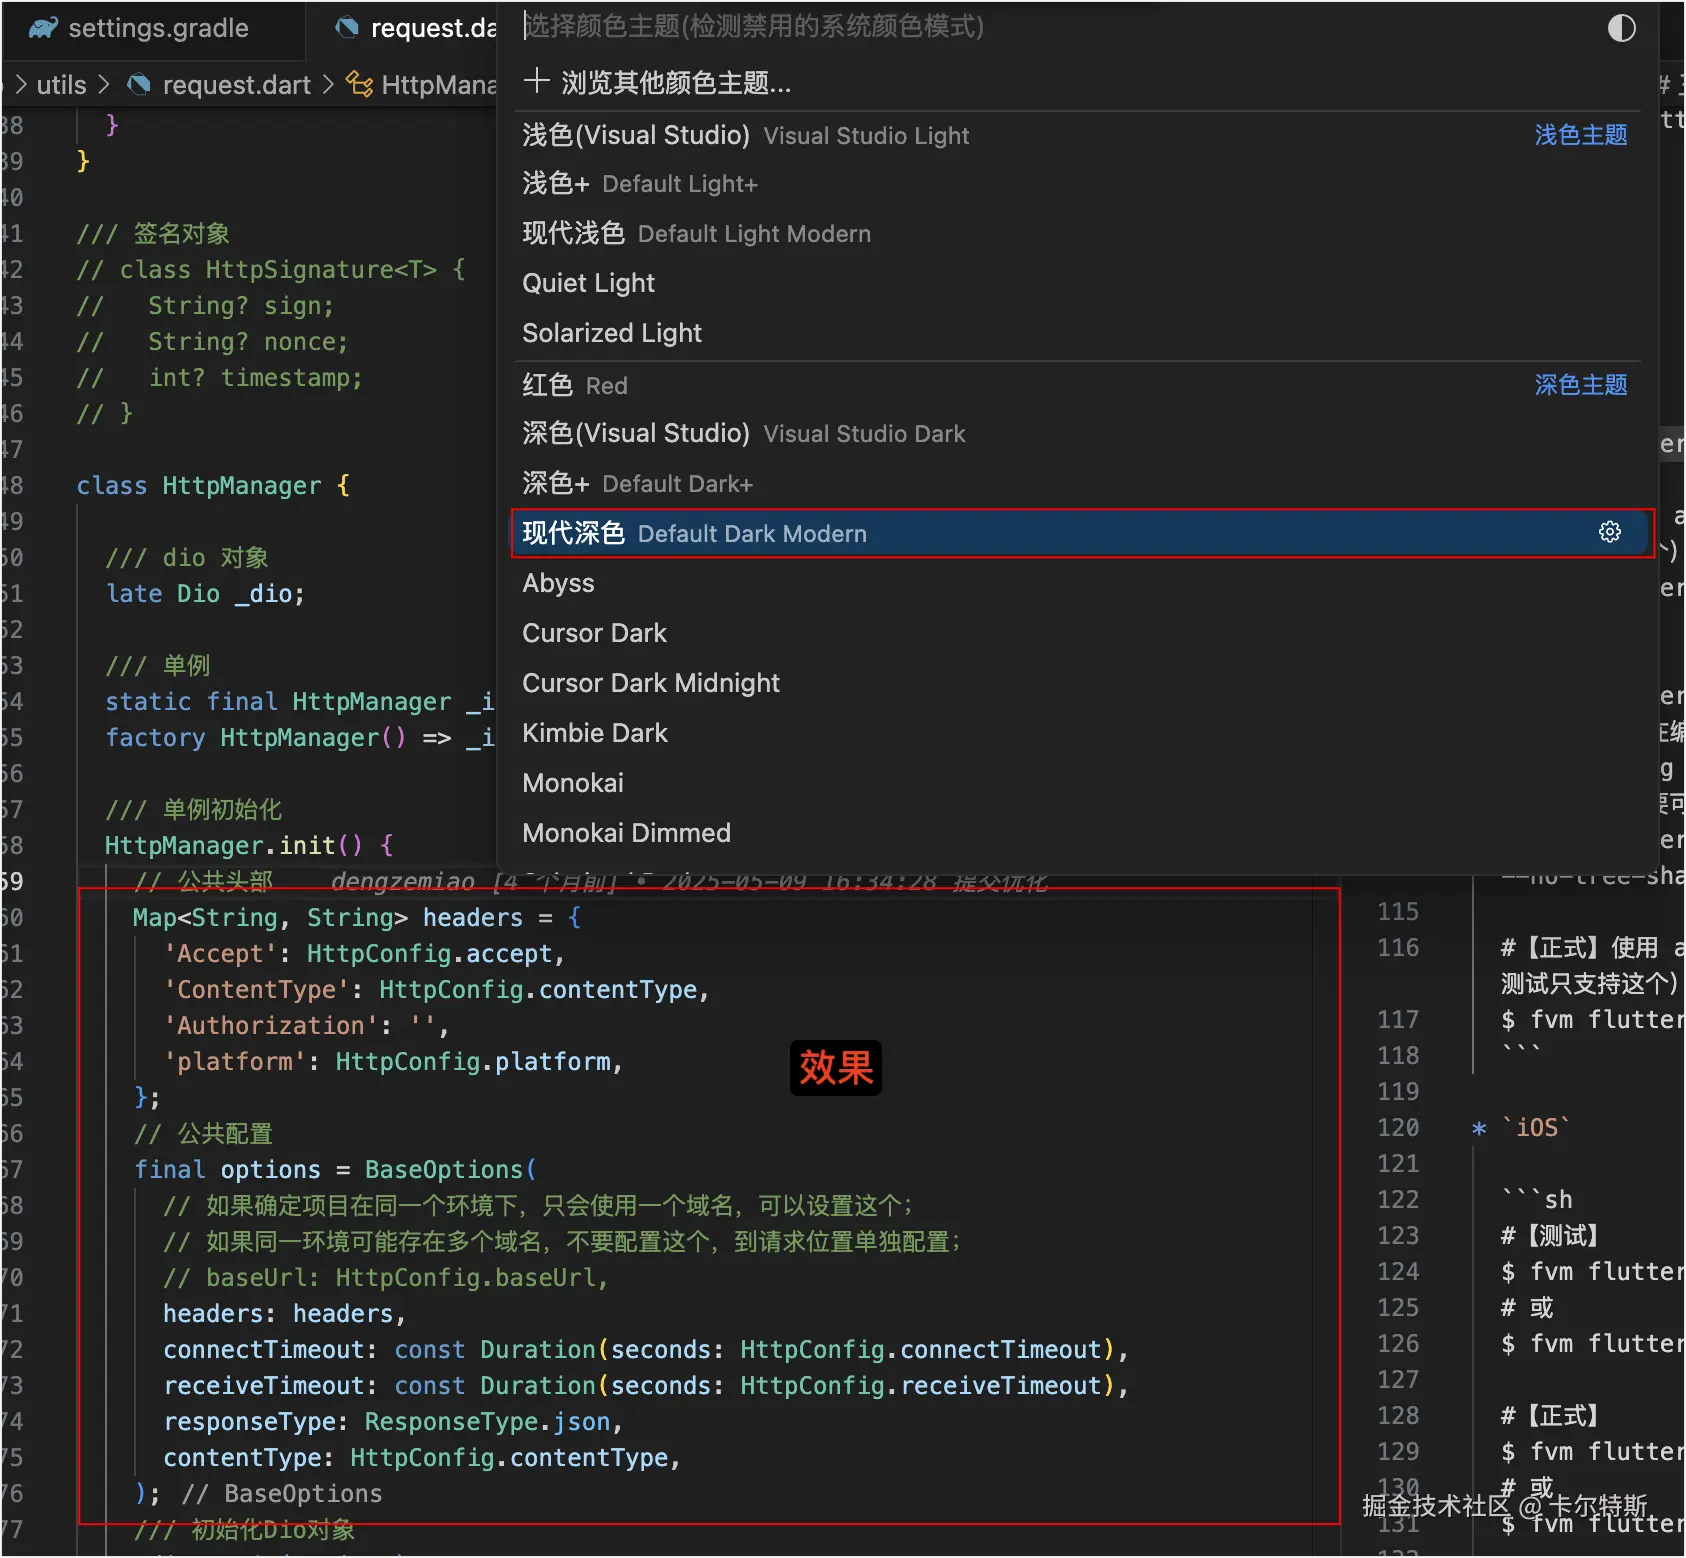Click the '// String? nonce;' comment line
Image resolution: width=1686 pixels, height=1558 pixels.
coord(213,342)
